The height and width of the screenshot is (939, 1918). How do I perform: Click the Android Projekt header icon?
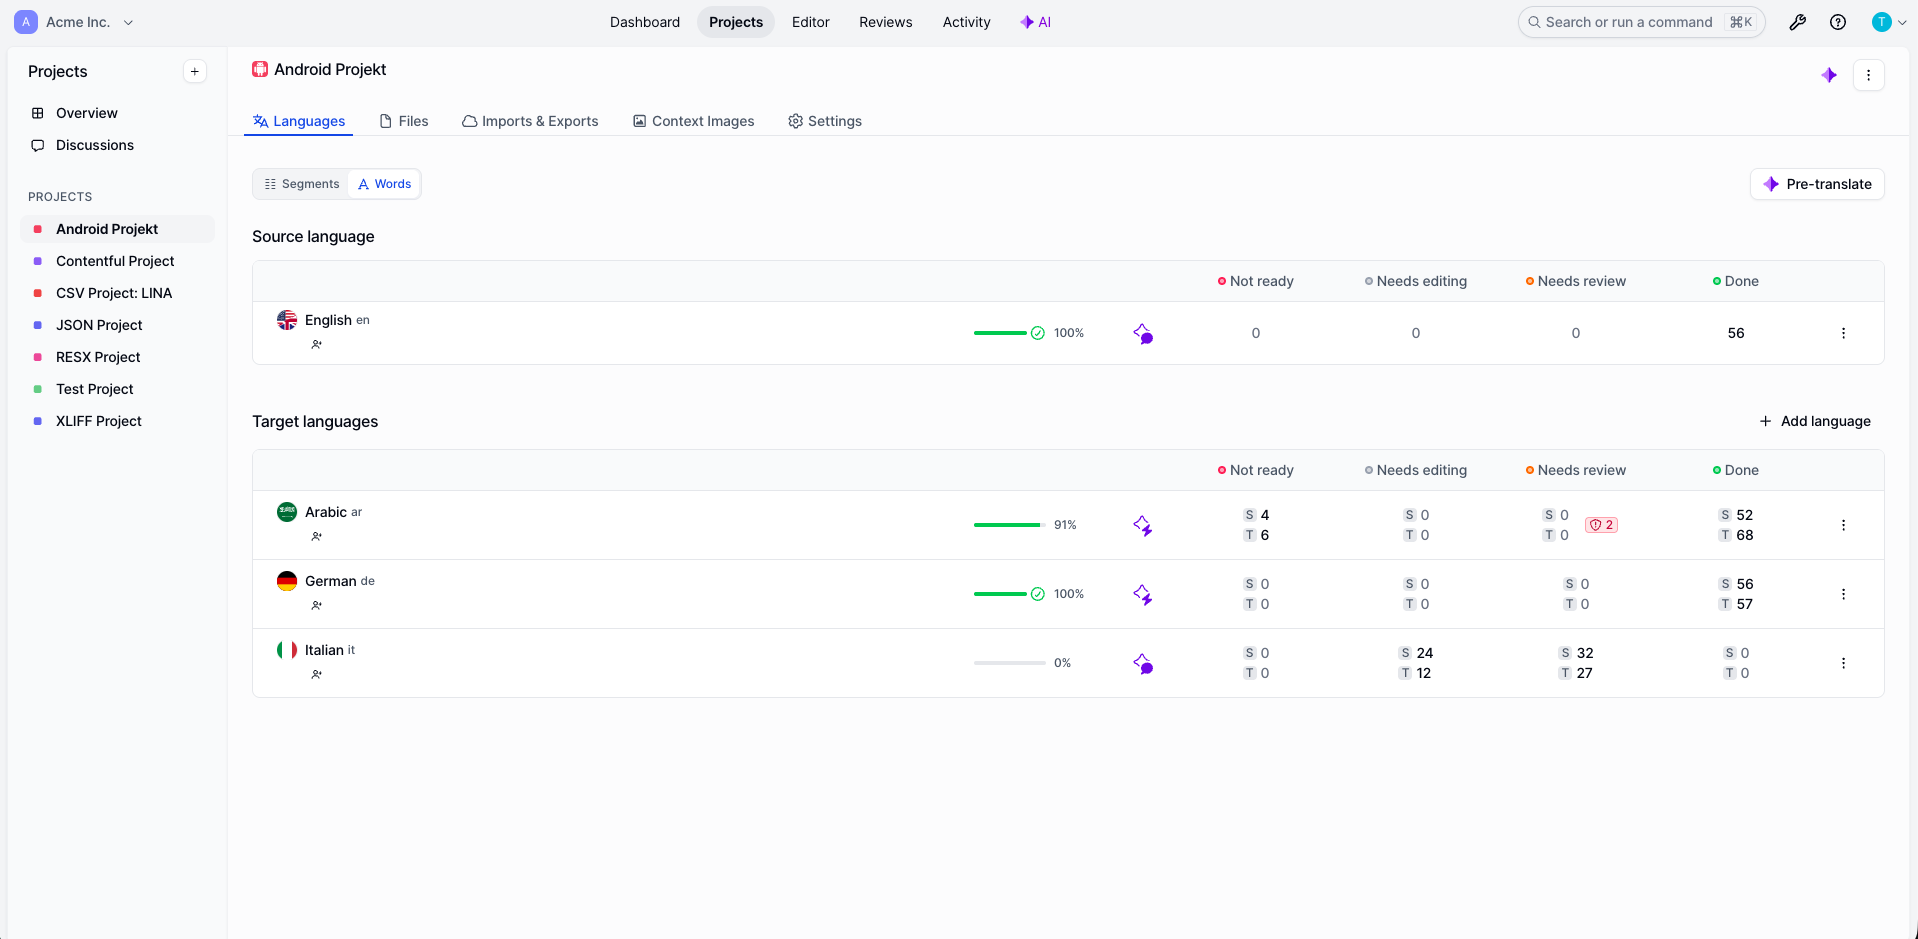260,69
